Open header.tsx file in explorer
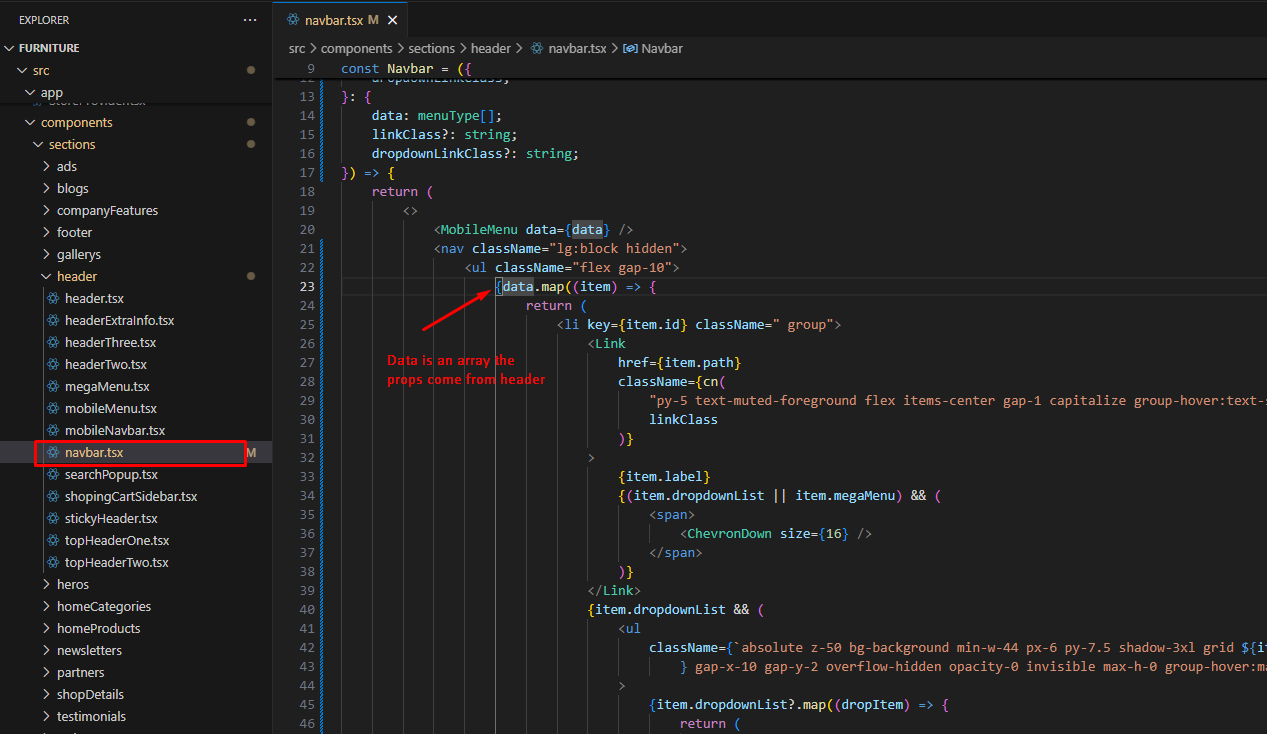 click(93, 299)
